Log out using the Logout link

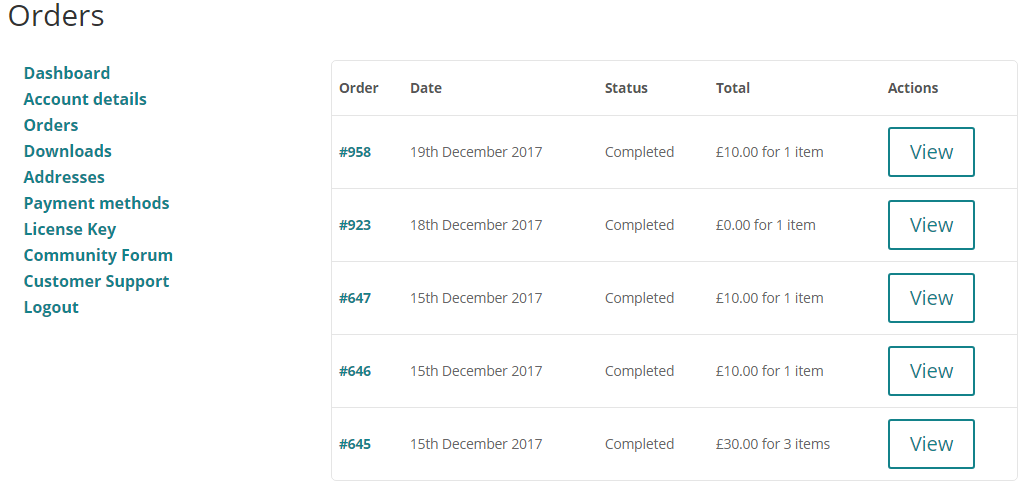coord(51,307)
